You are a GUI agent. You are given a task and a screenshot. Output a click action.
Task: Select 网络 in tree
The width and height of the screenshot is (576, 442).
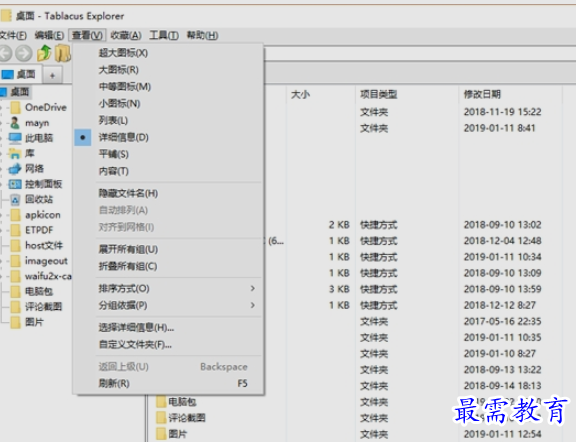[35, 169]
